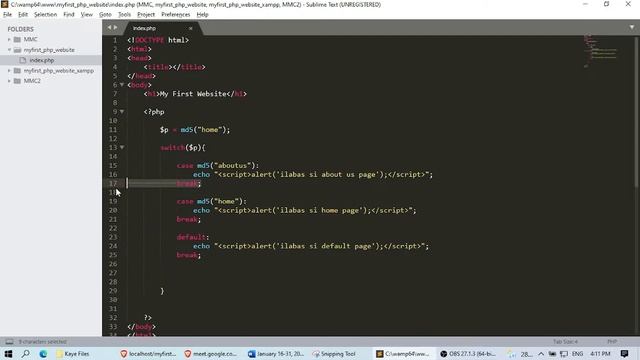Open index.php in the sidebar
Viewport: 640px width, 360px height.
[42, 60]
